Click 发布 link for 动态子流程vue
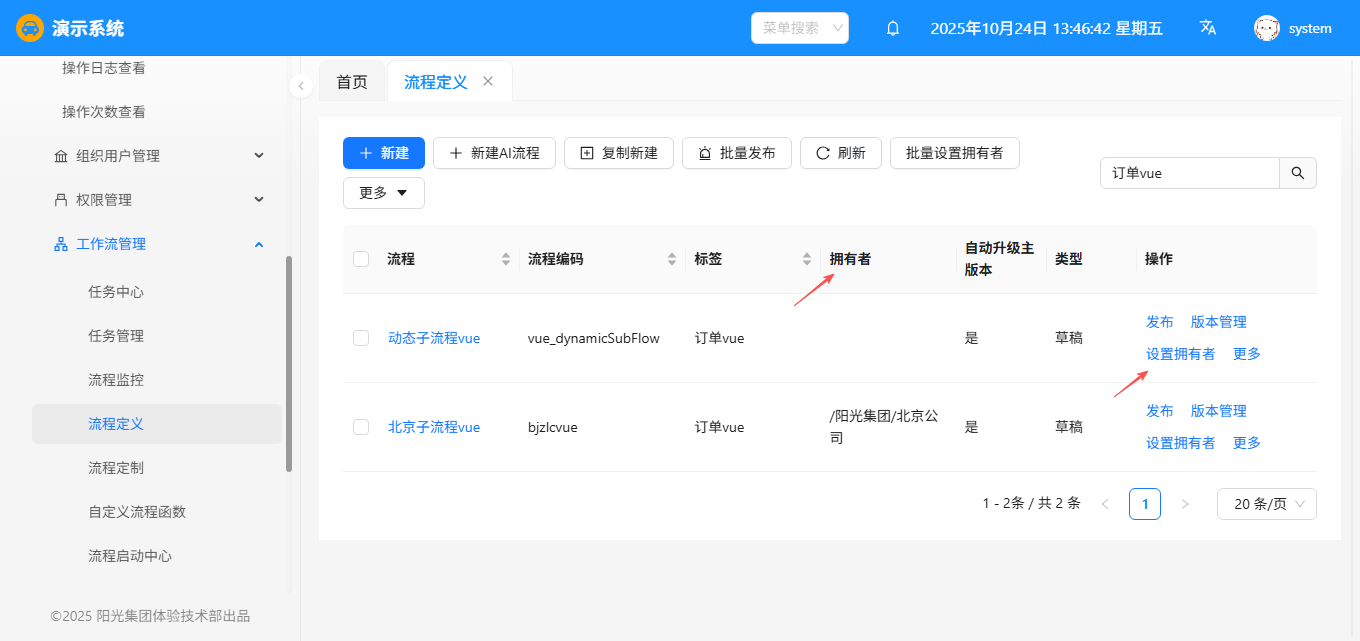This screenshot has width=1360, height=641. (1159, 322)
